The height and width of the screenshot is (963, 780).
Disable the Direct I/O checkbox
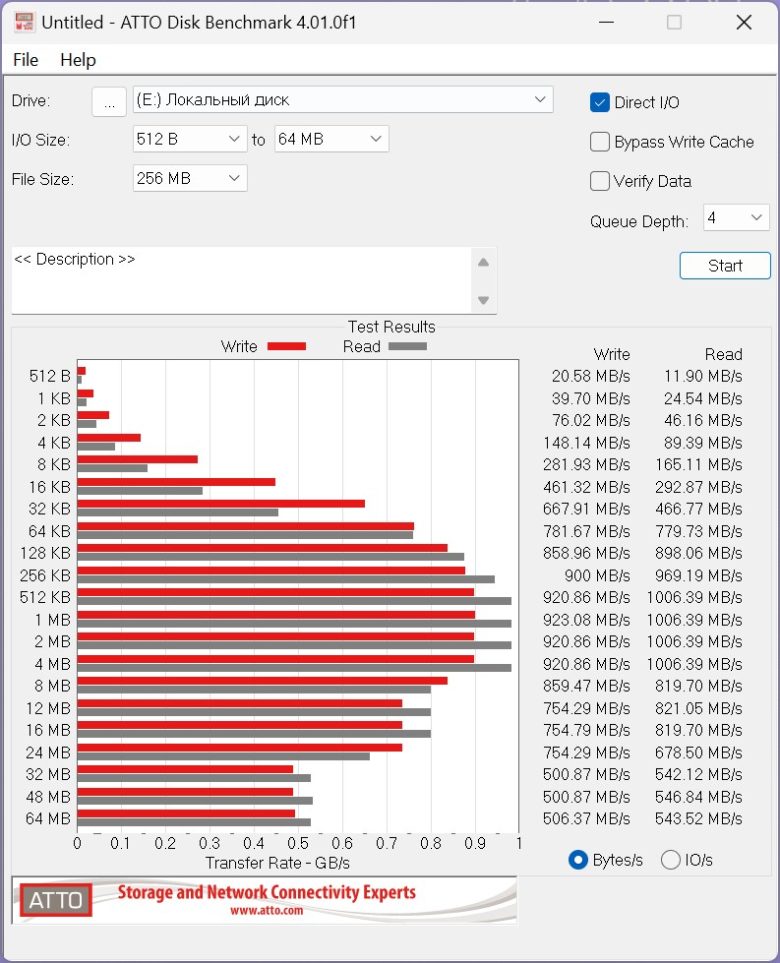click(x=599, y=103)
